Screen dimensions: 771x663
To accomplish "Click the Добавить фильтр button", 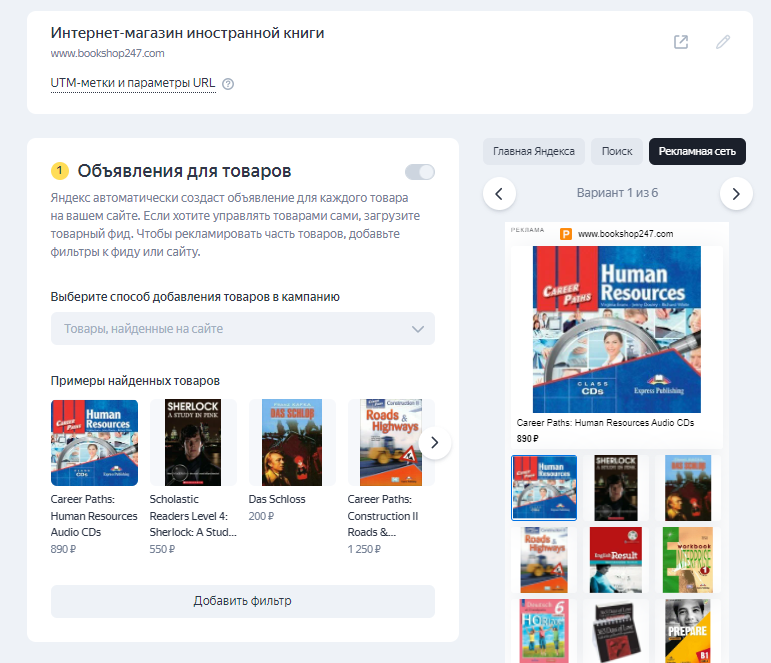I will tap(243, 601).
